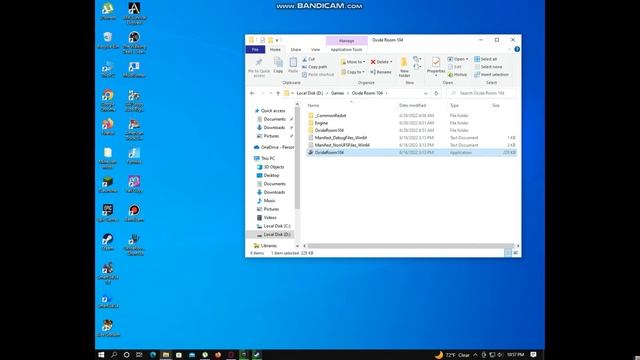Open pinned Downloads under Quick access
This screenshot has height=360, width=640.
pos(273,127)
